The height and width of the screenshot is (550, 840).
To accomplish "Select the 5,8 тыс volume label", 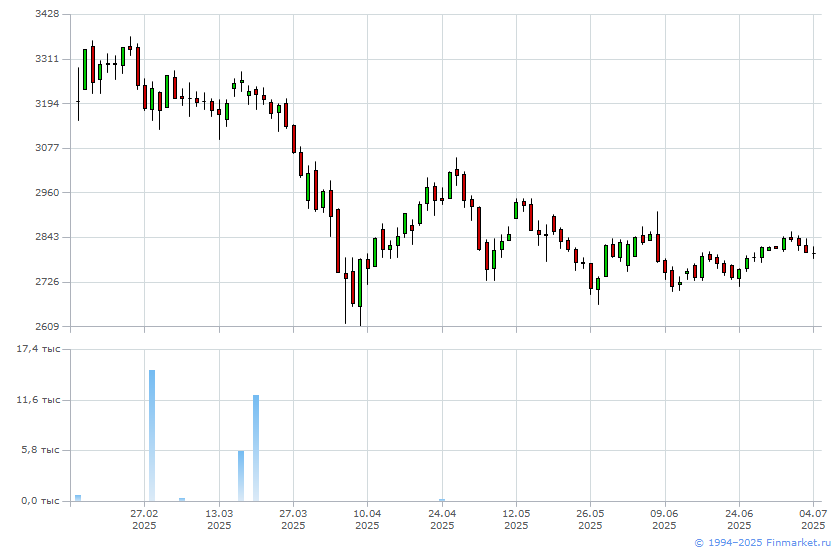I will [40, 450].
